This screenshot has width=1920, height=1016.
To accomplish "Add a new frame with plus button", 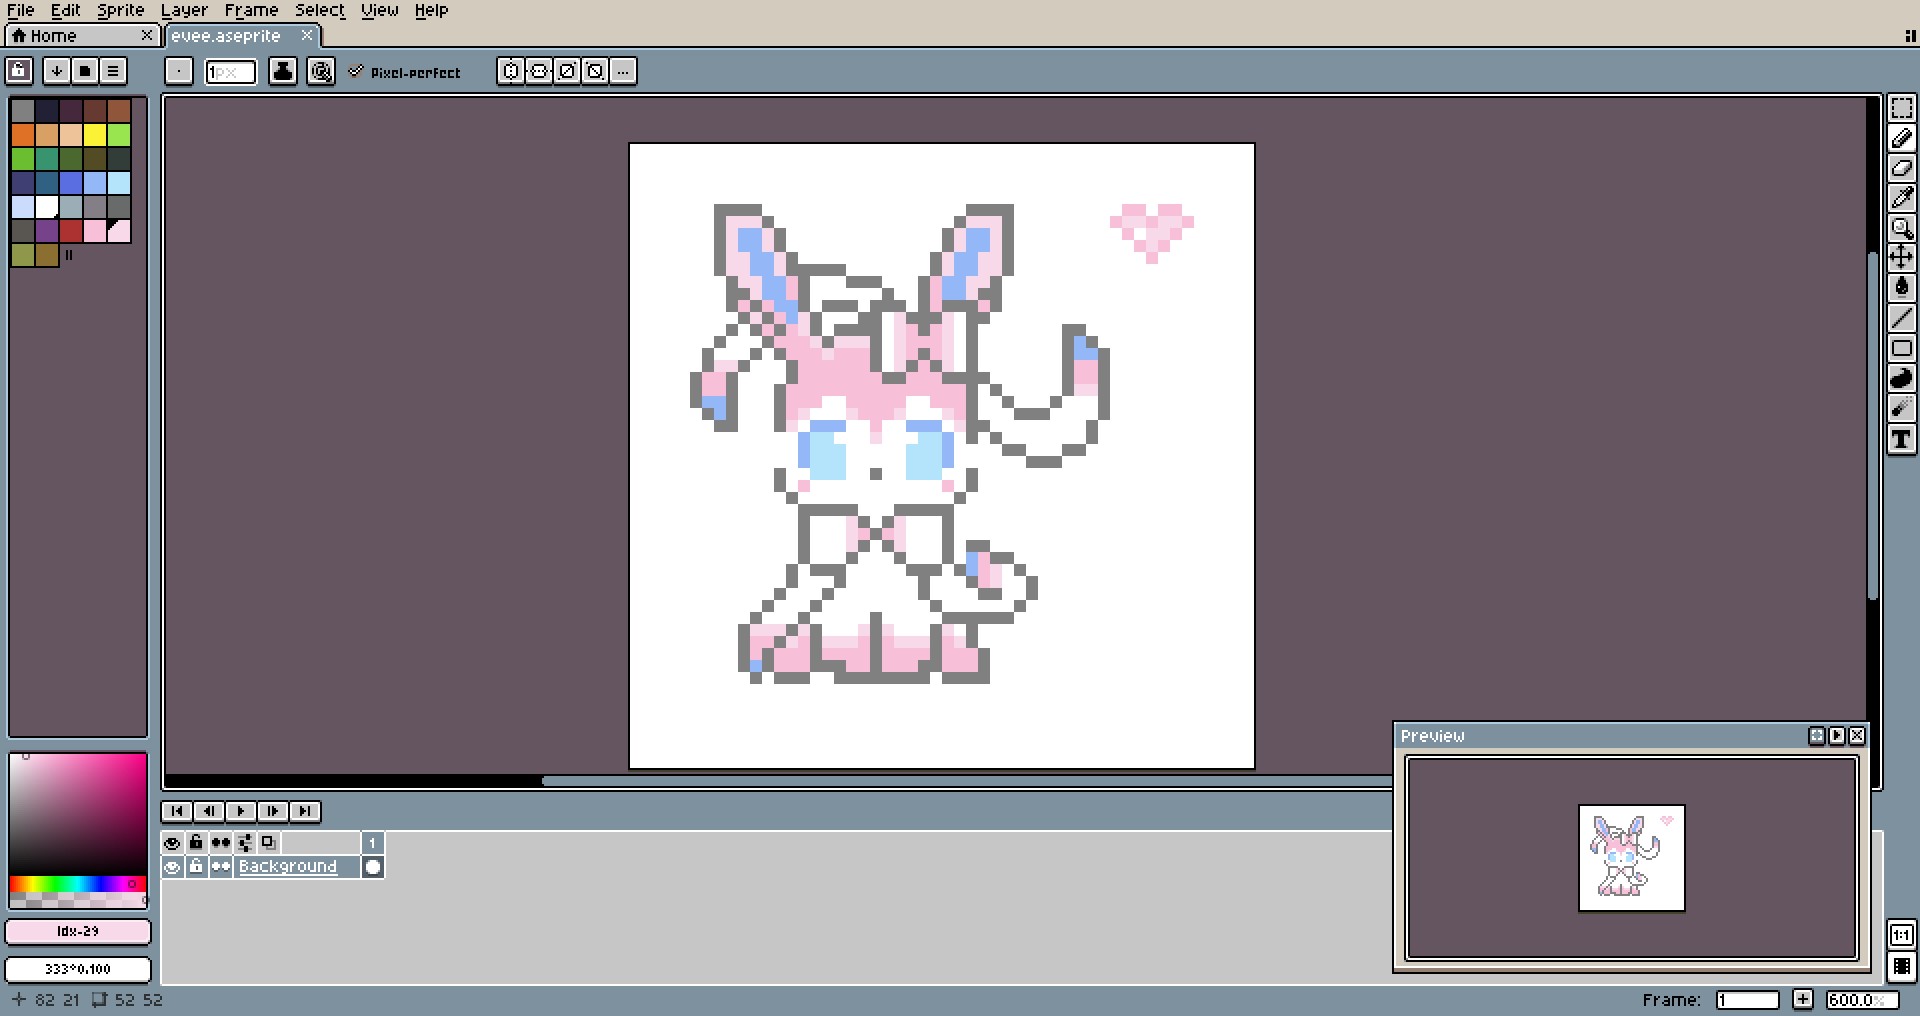I will [1803, 999].
